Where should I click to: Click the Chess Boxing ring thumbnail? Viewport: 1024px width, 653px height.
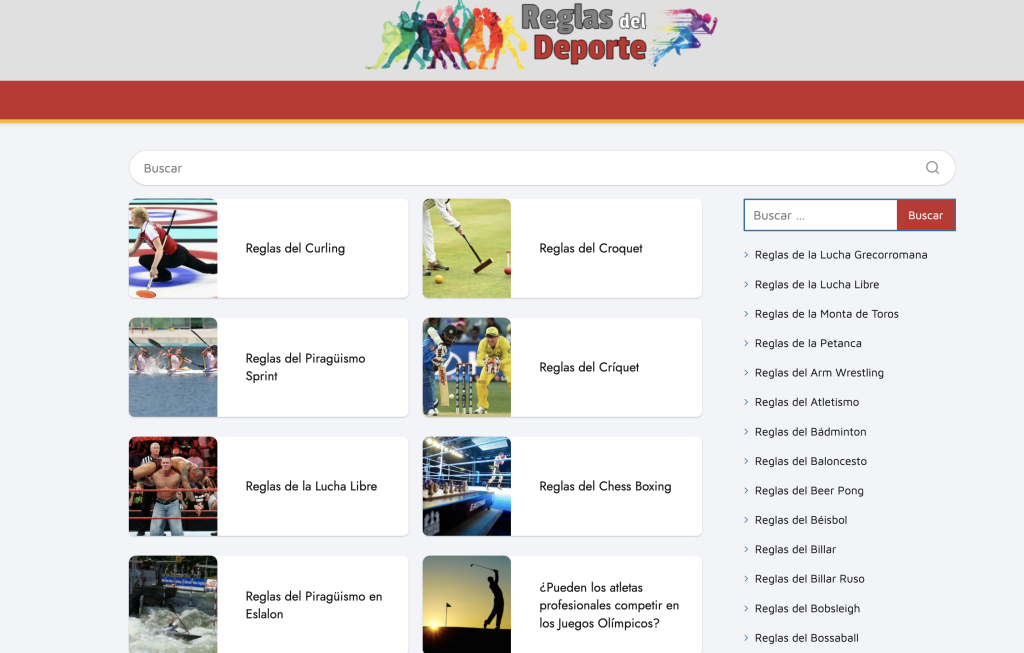coord(466,486)
